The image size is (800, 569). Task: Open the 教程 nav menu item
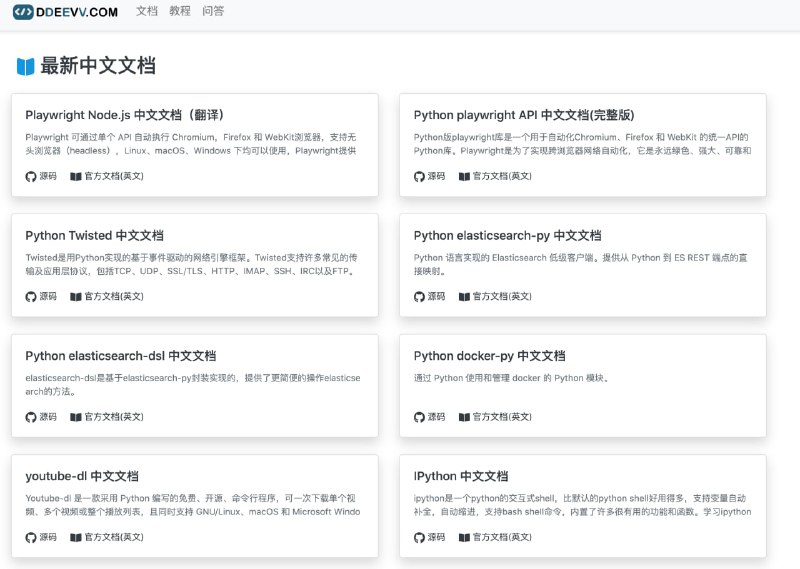coord(180,11)
